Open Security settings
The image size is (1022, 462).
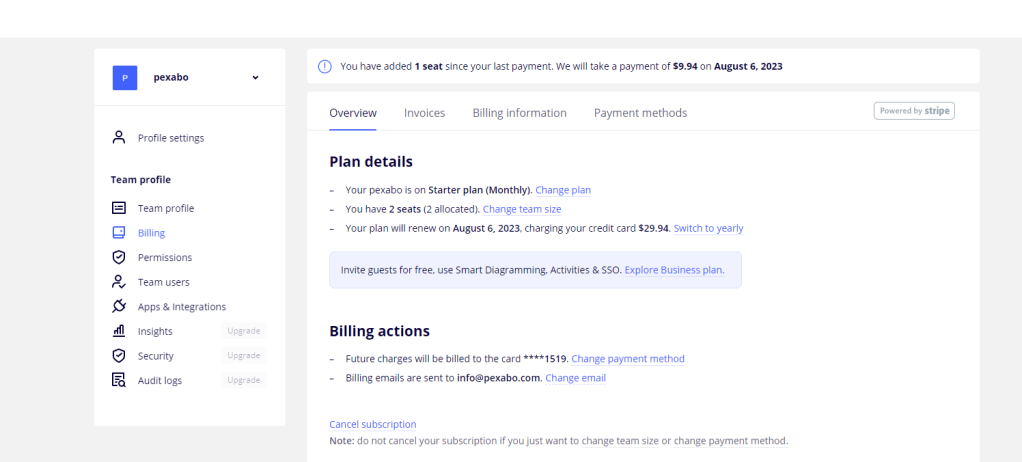pos(155,356)
